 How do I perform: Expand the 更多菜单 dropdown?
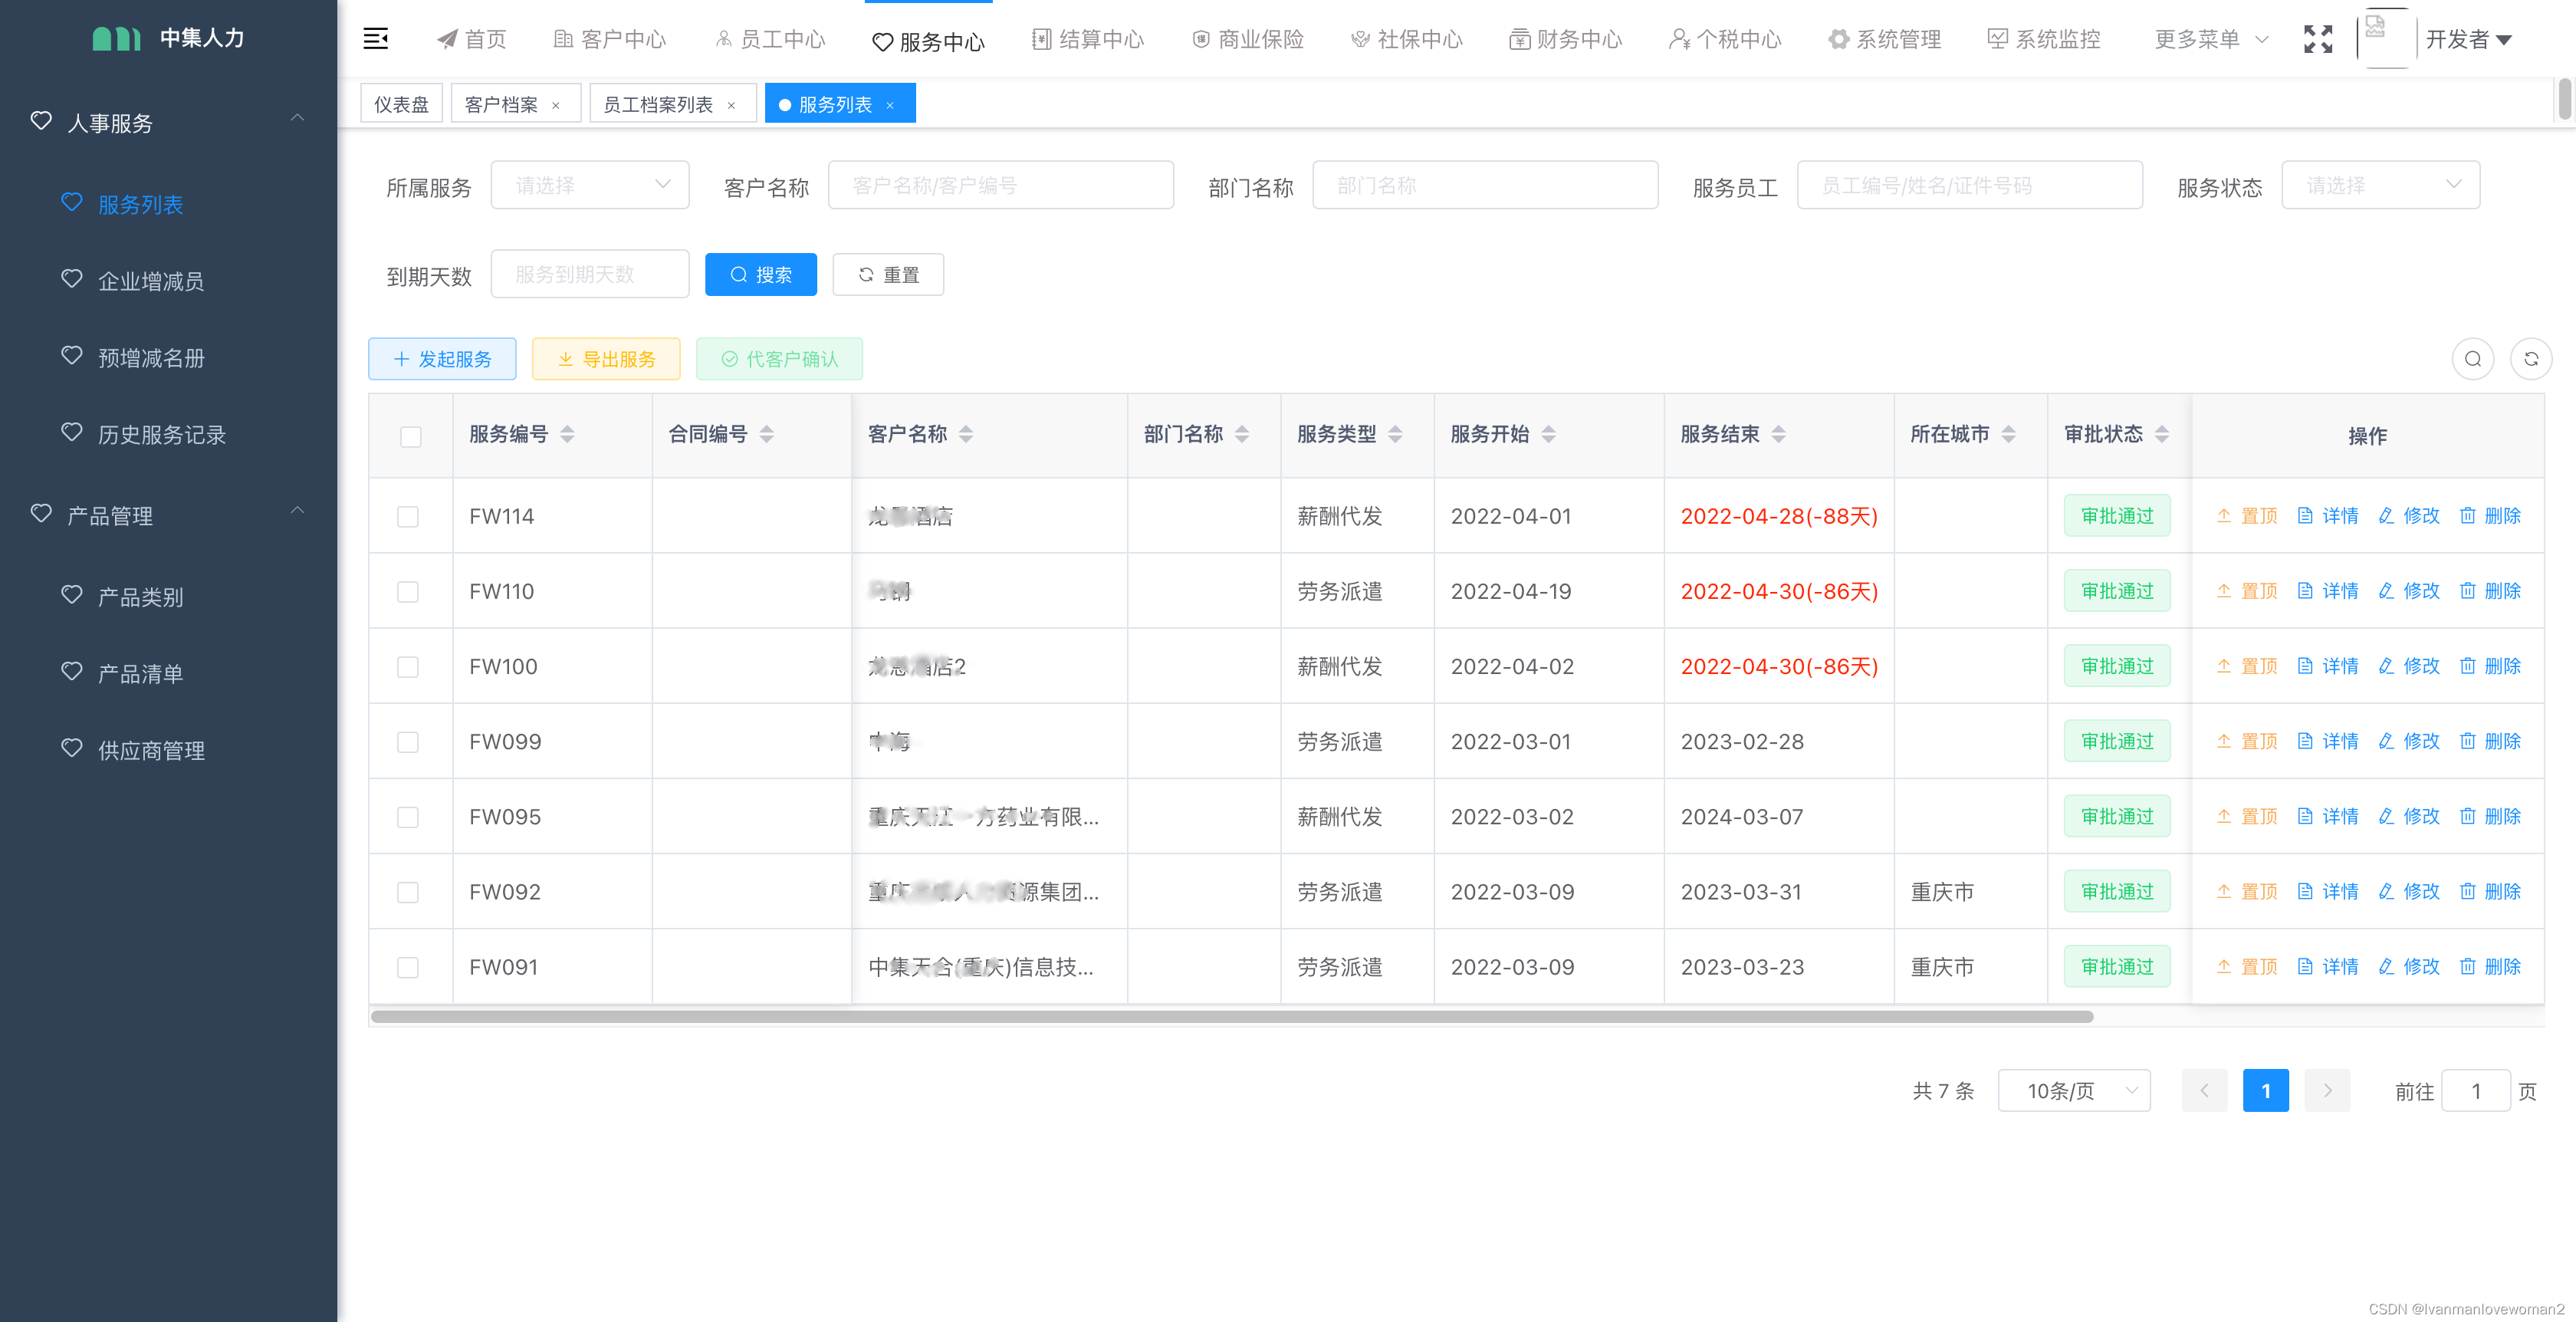(2211, 39)
